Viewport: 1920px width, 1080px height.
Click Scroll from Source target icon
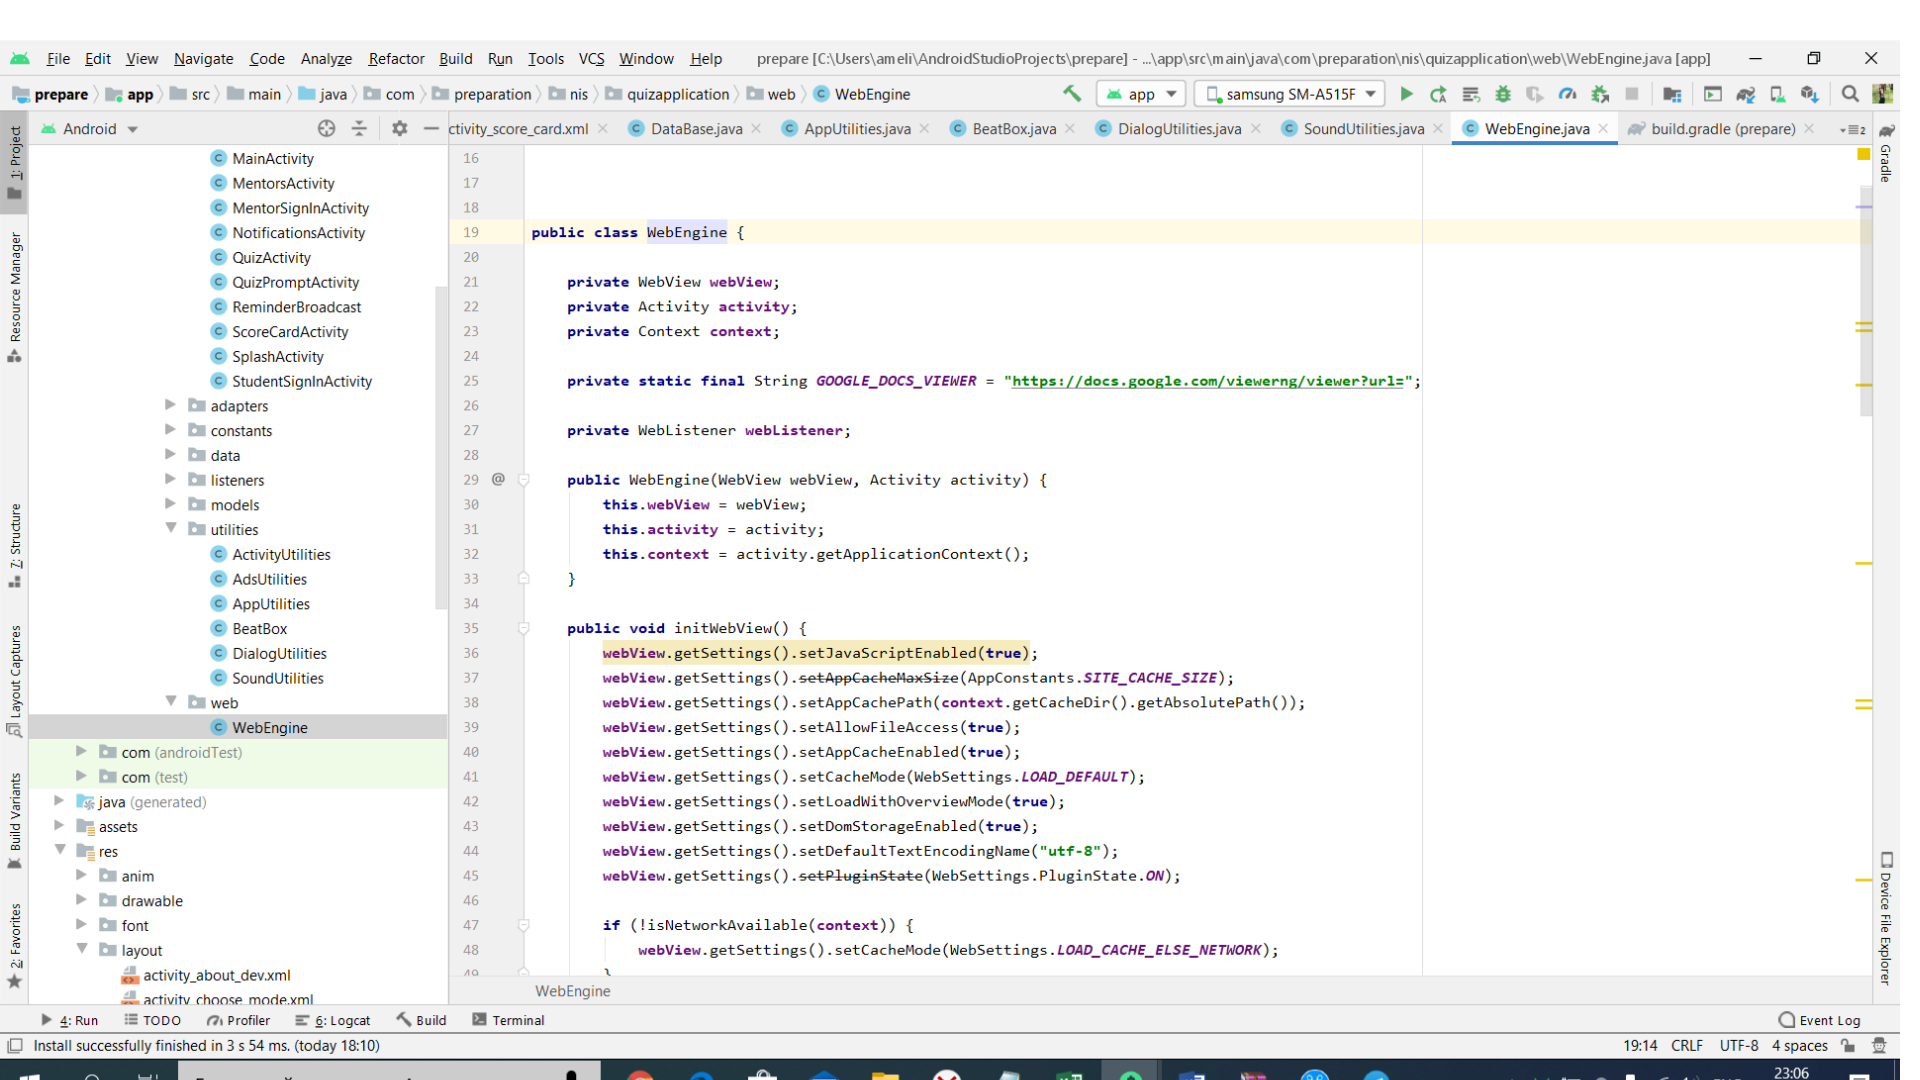tap(326, 128)
